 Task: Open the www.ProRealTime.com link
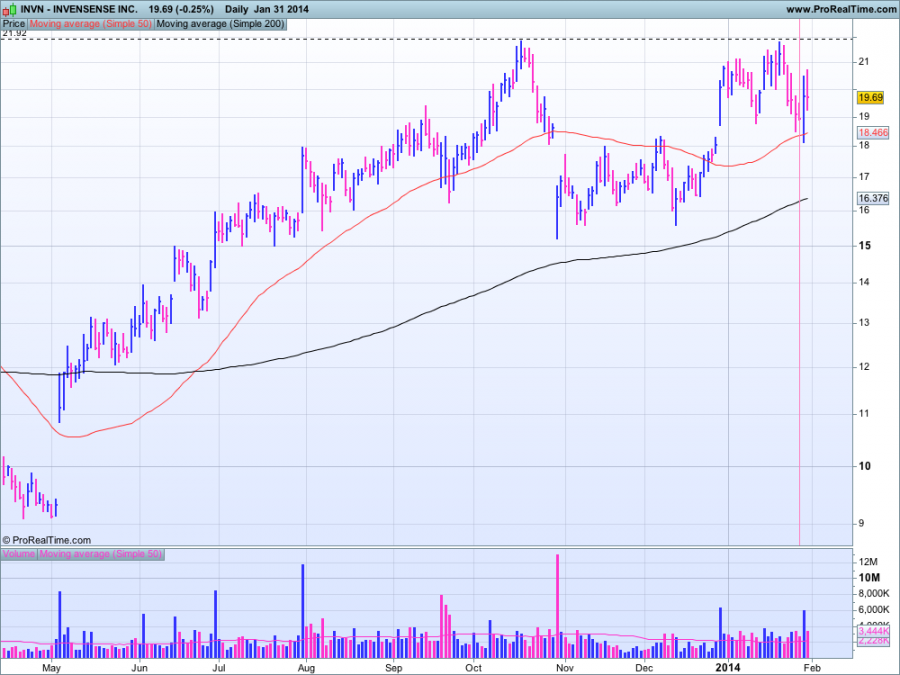[840, 9]
